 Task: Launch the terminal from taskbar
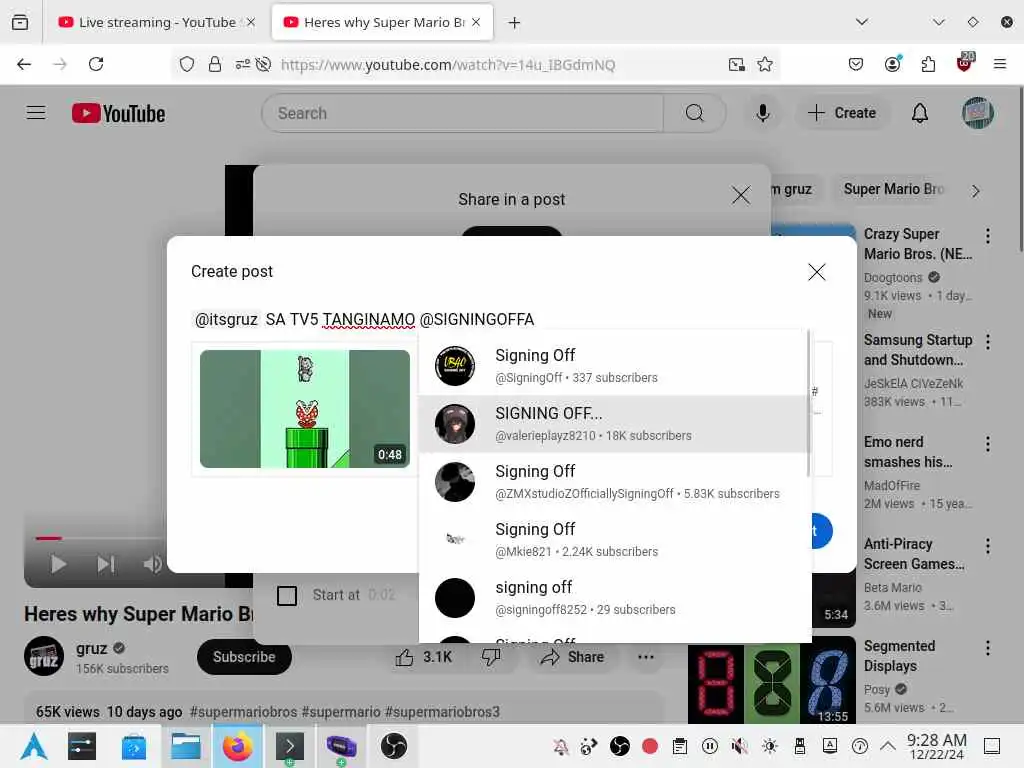click(x=289, y=746)
